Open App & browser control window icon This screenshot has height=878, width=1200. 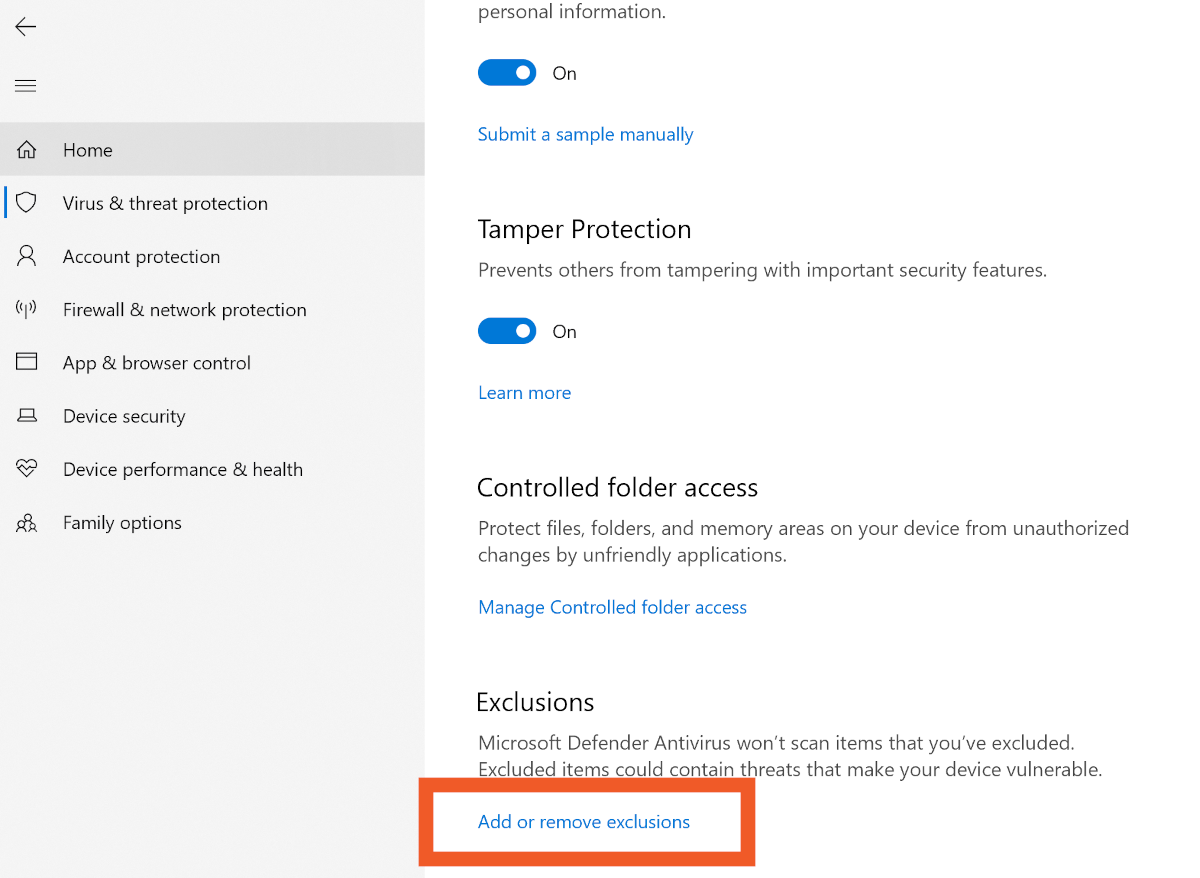click(27, 362)
